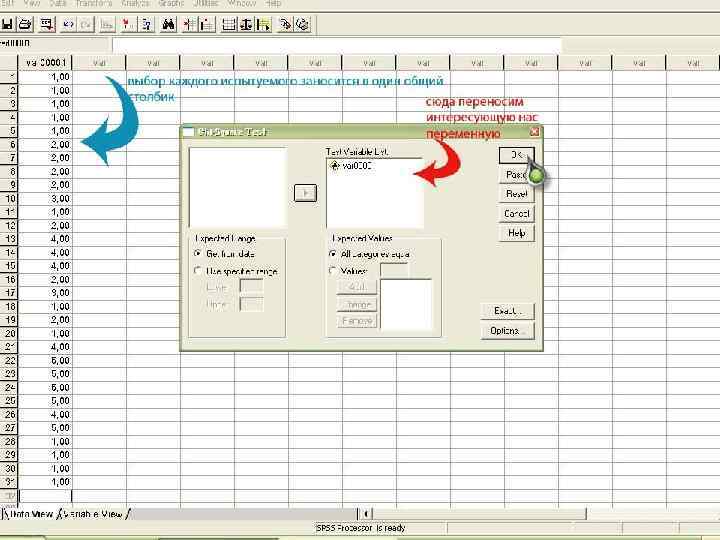Click the Split File toolbar icon
Viewport: 720px width, 540px height.
pyautogui.click(x=228, y=24)
